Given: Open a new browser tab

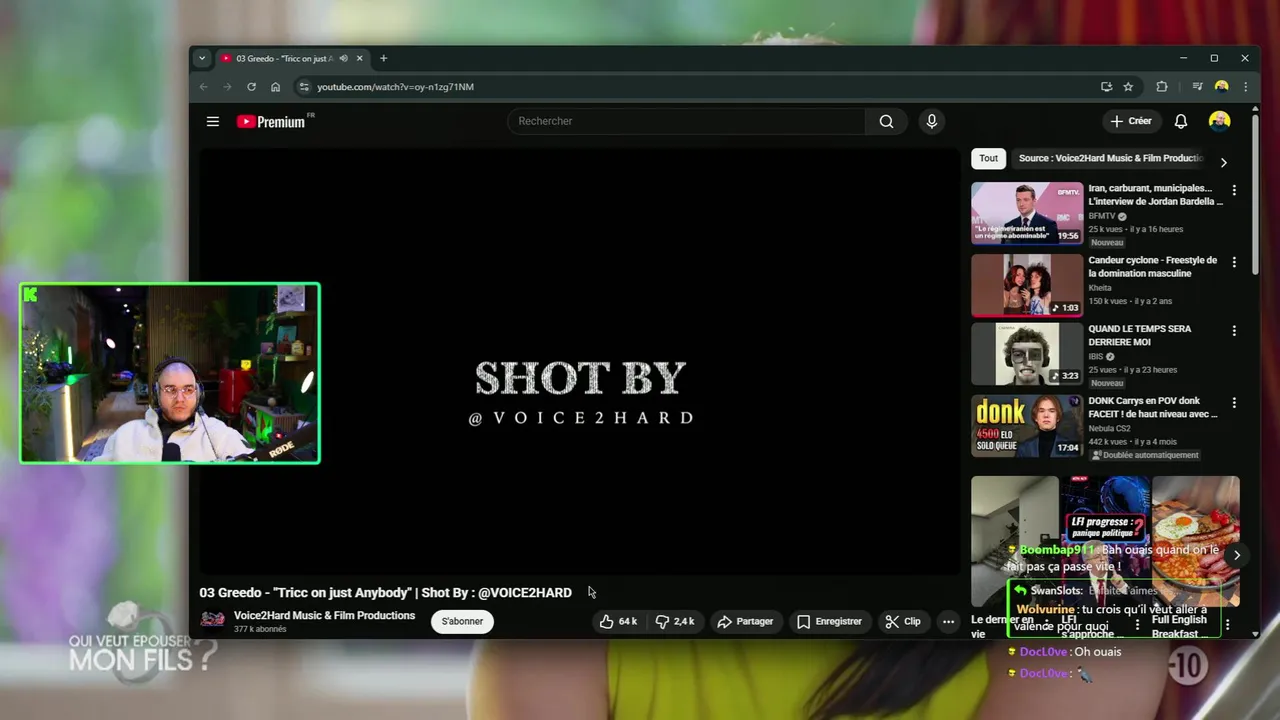Looking at the screenshot, I should (x=383, y=58).
